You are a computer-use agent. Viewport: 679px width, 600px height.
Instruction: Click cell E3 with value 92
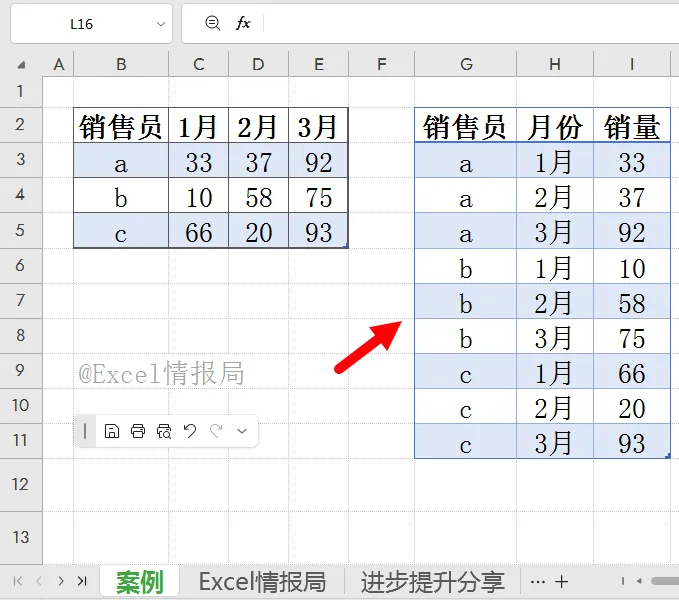click(x=318, y=161)
